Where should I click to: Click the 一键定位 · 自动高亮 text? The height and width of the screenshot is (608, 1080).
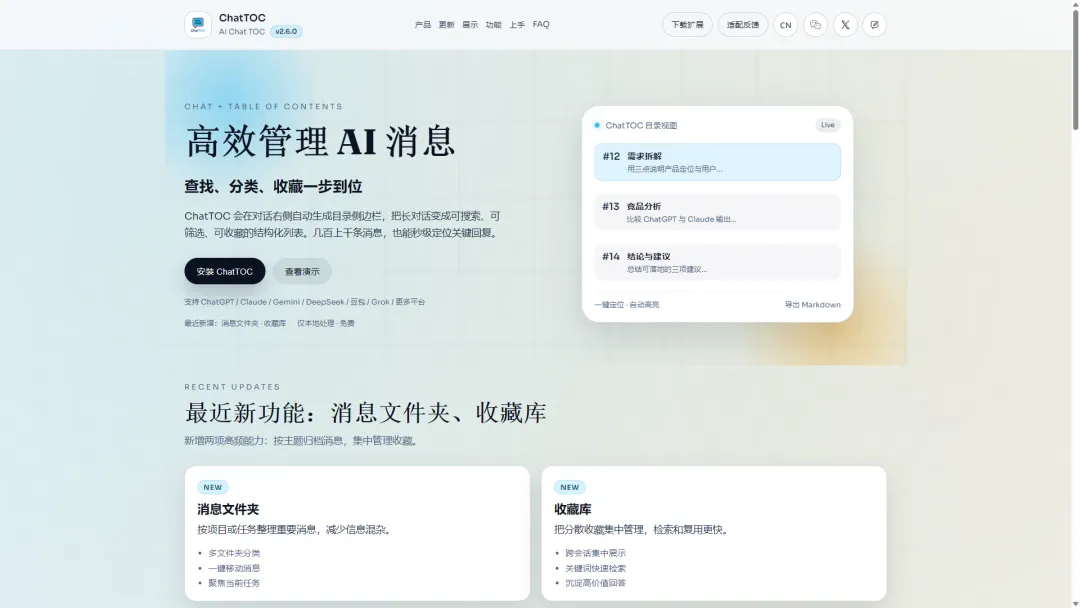627,304
